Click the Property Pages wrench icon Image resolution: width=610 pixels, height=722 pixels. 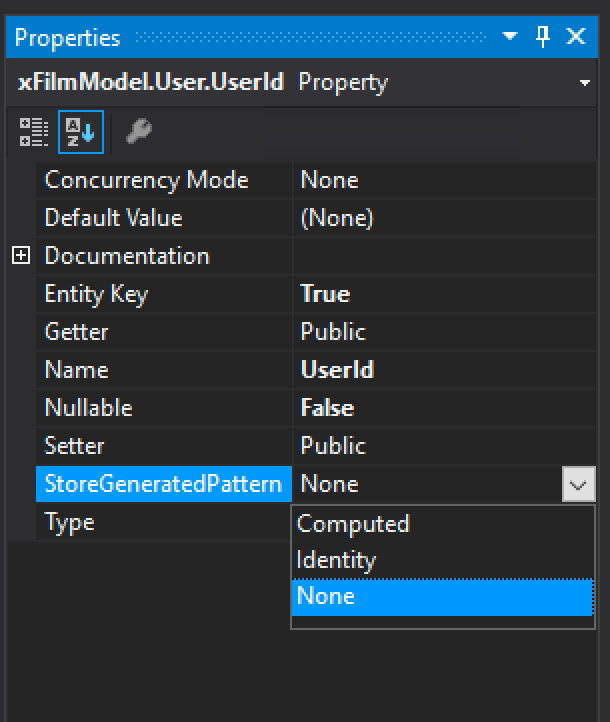(x=139, y=133)
